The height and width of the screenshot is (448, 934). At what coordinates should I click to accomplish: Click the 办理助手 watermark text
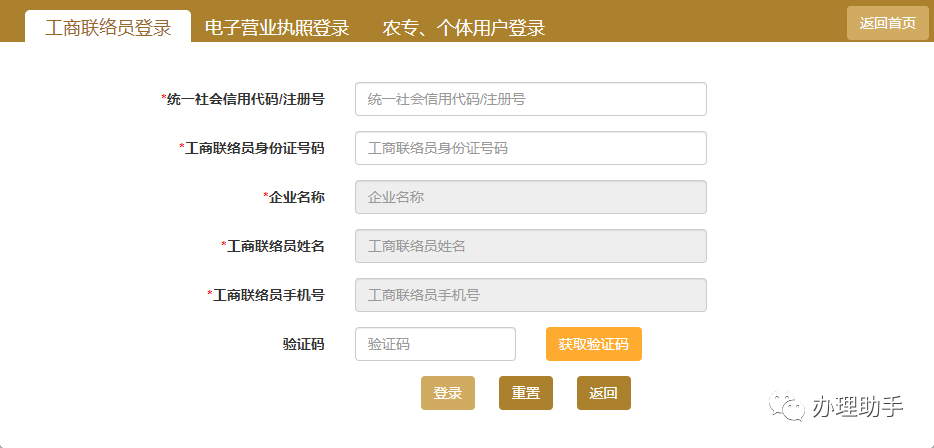[858, 406]
